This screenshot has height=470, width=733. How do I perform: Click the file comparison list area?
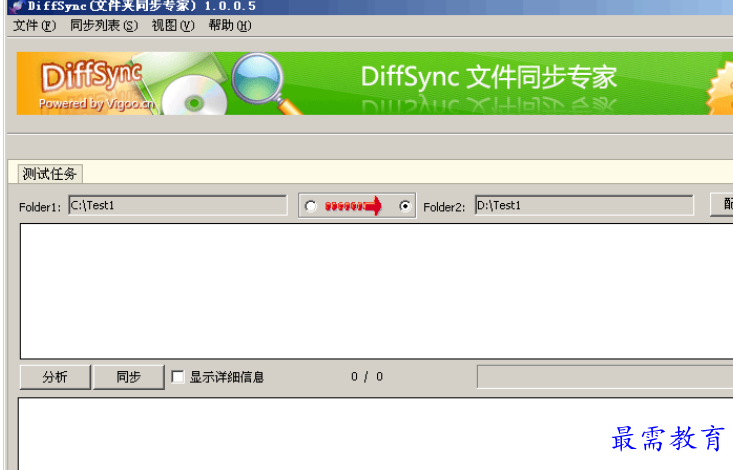[376, 291]
